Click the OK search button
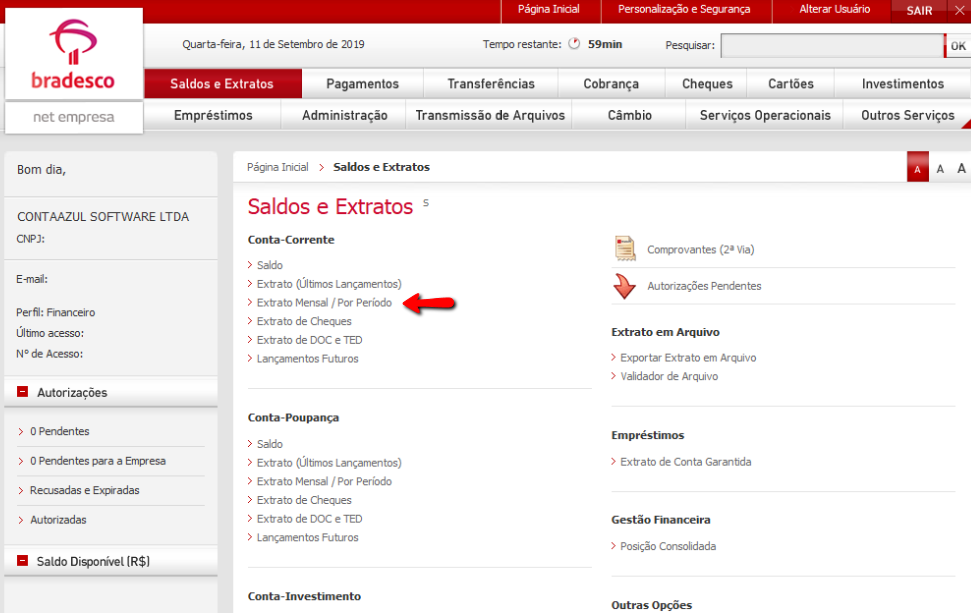971x615 pixels. coord(958,46)
